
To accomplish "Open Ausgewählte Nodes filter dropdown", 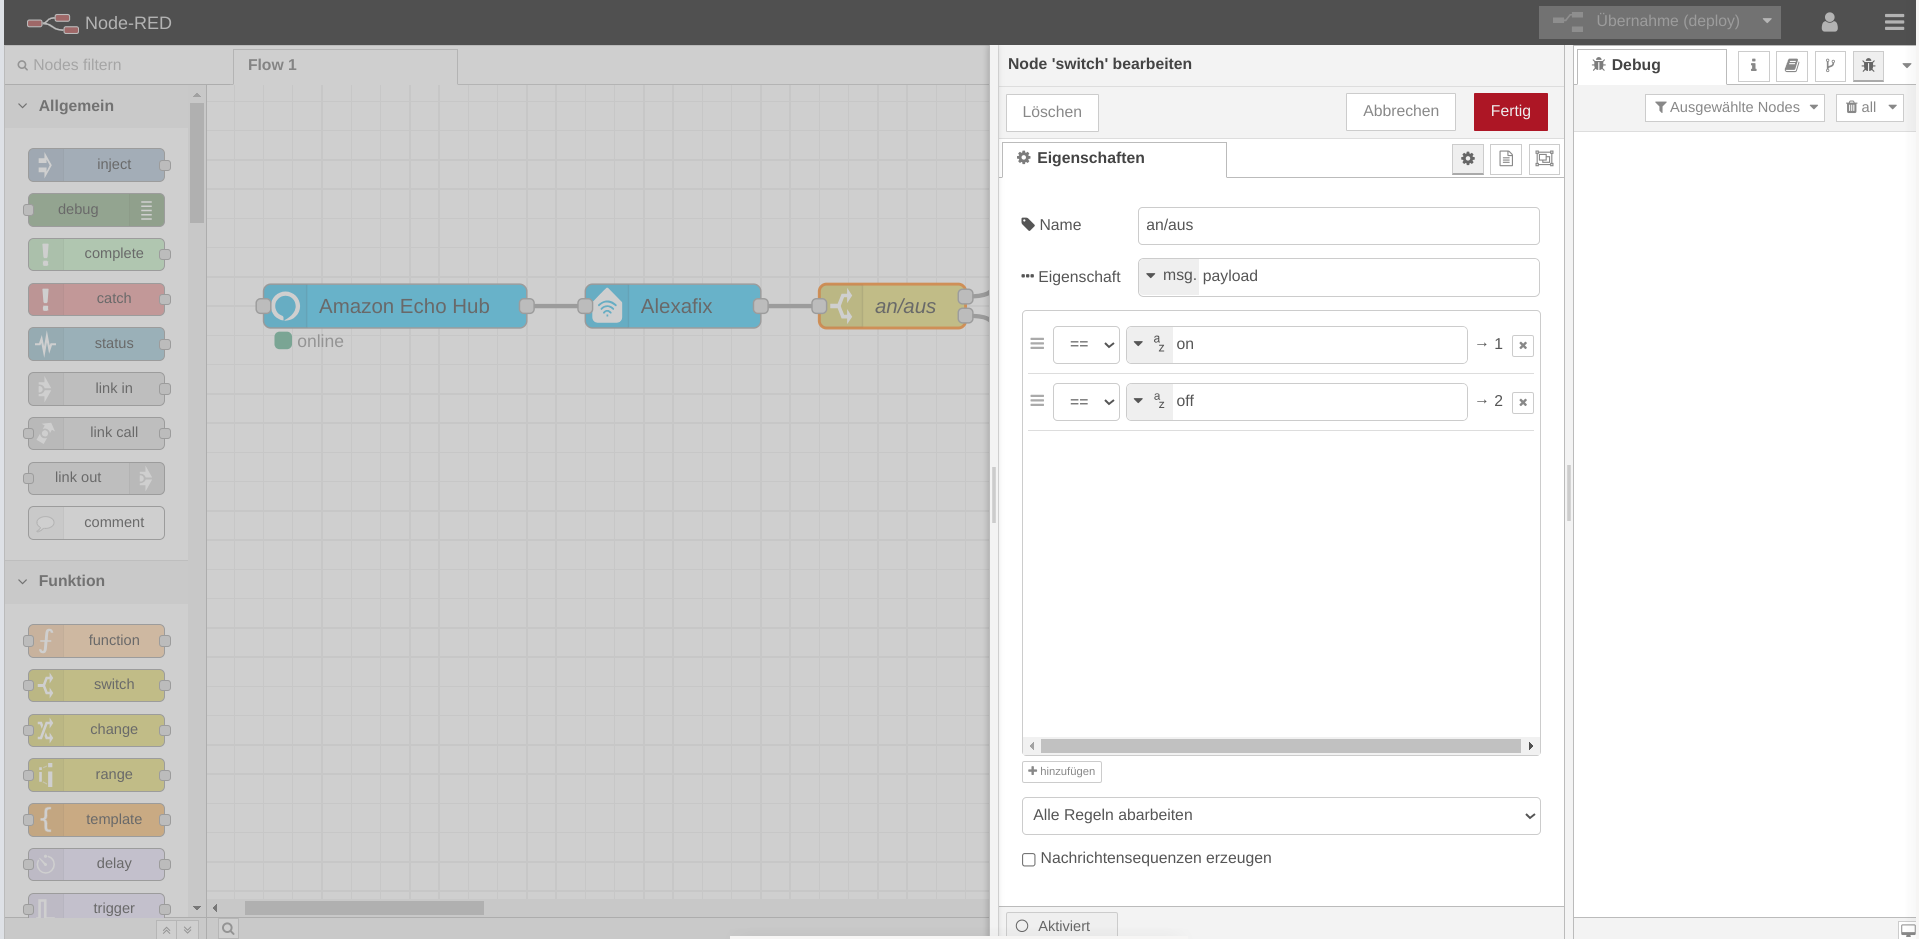I will pyautogui.click(x=1735, y=108).
